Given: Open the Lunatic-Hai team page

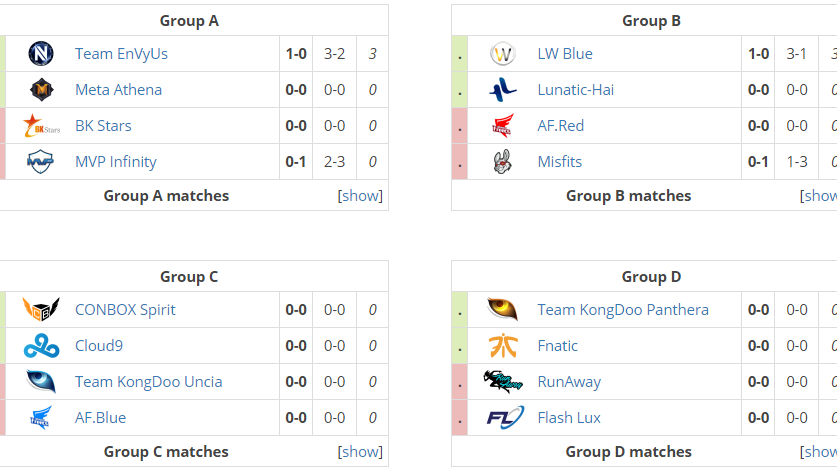Looking at the screenshot, I should pos(575,90).
